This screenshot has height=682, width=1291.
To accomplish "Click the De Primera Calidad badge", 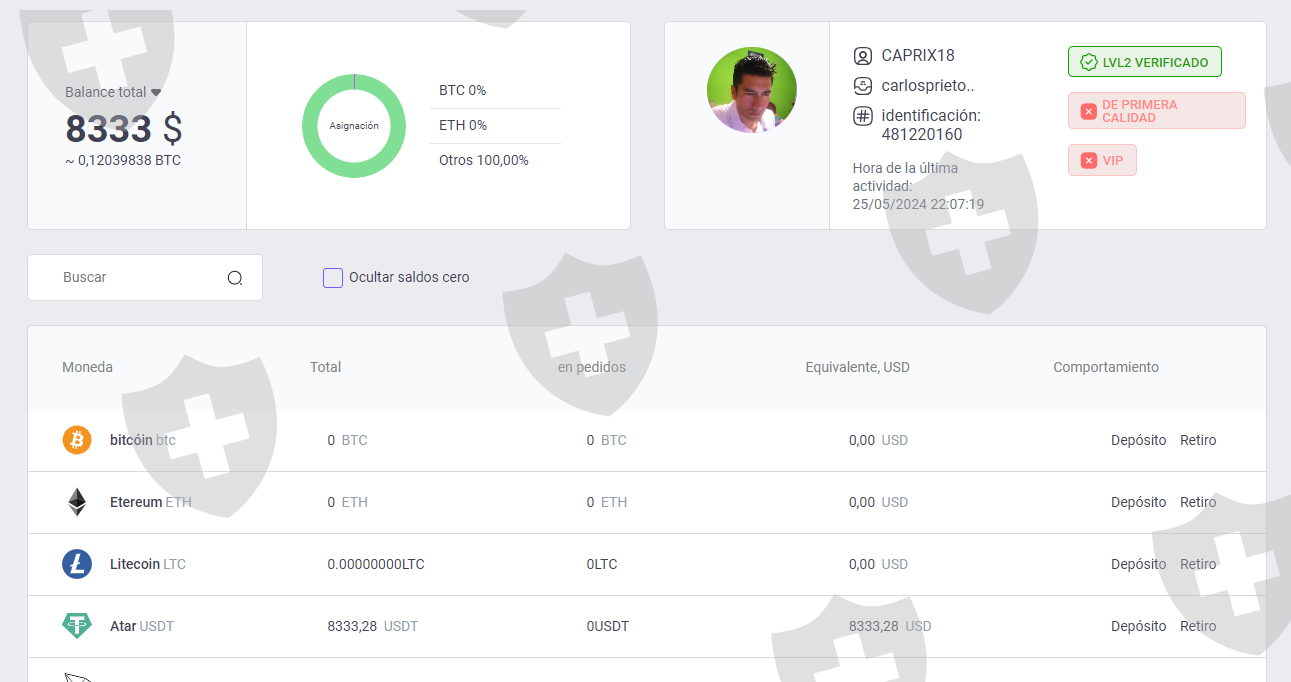I will pos(1156,111).
